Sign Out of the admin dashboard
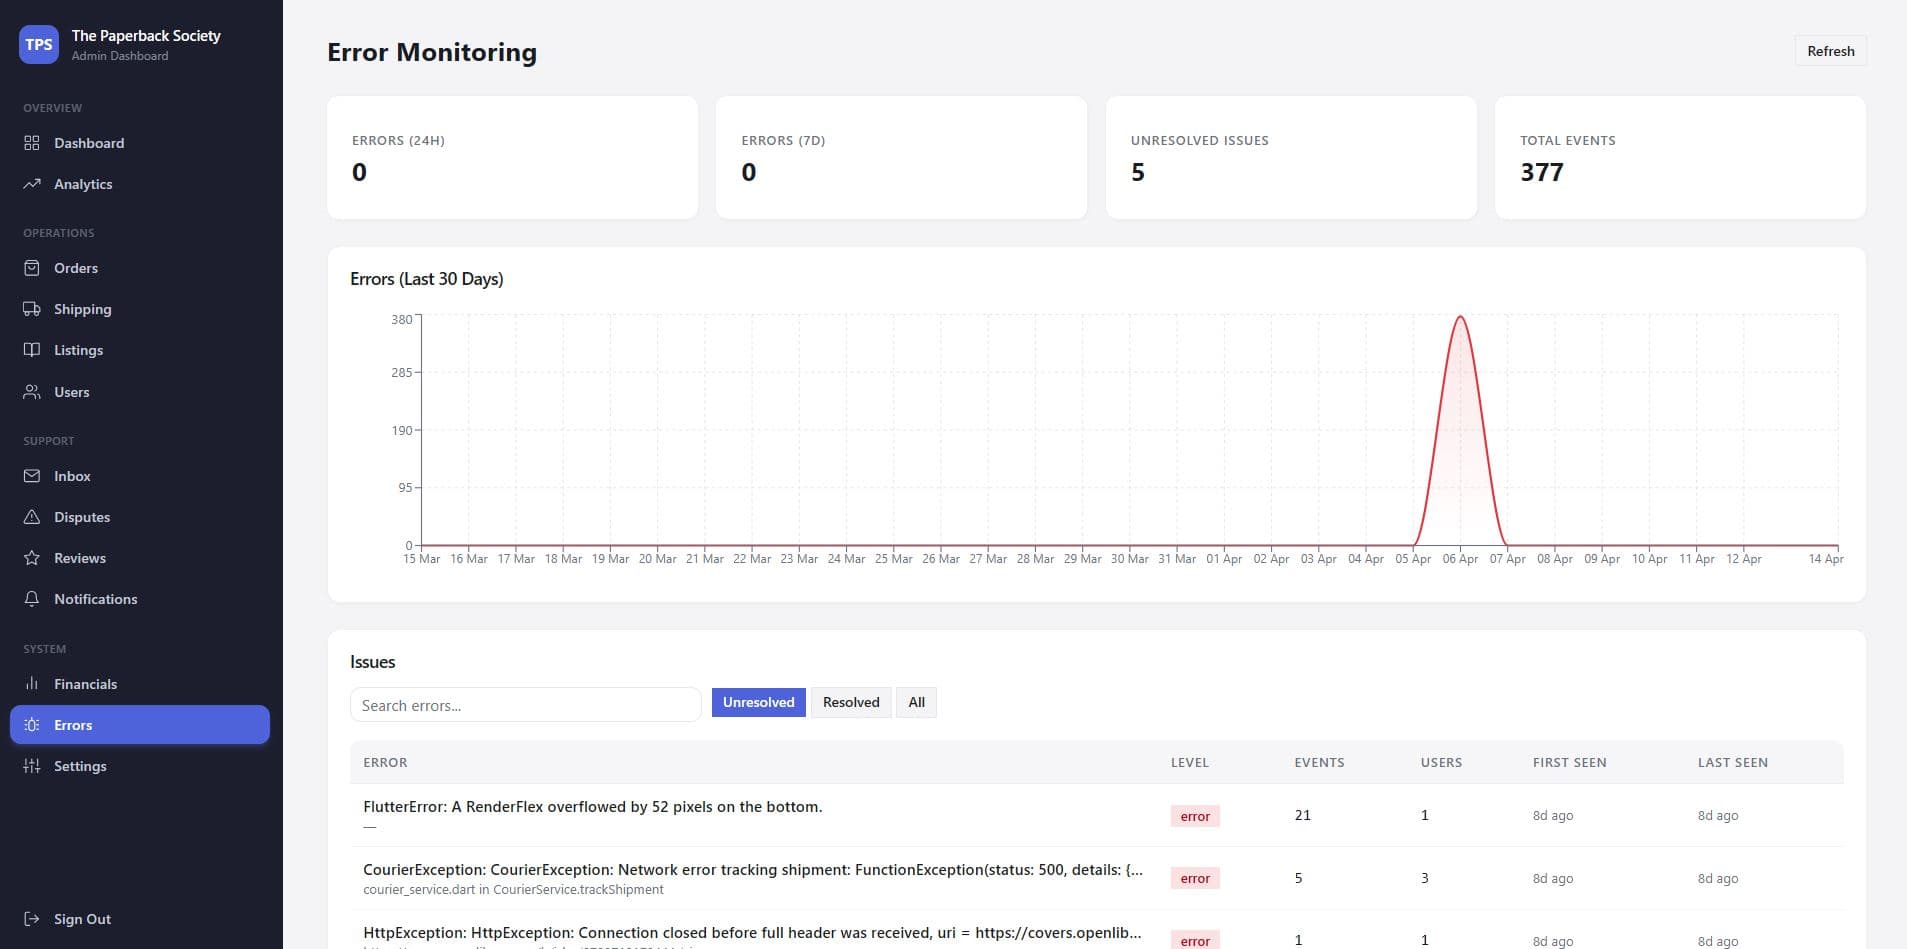1907x949 pixels. pyautogui.click(x=68, y=919)
